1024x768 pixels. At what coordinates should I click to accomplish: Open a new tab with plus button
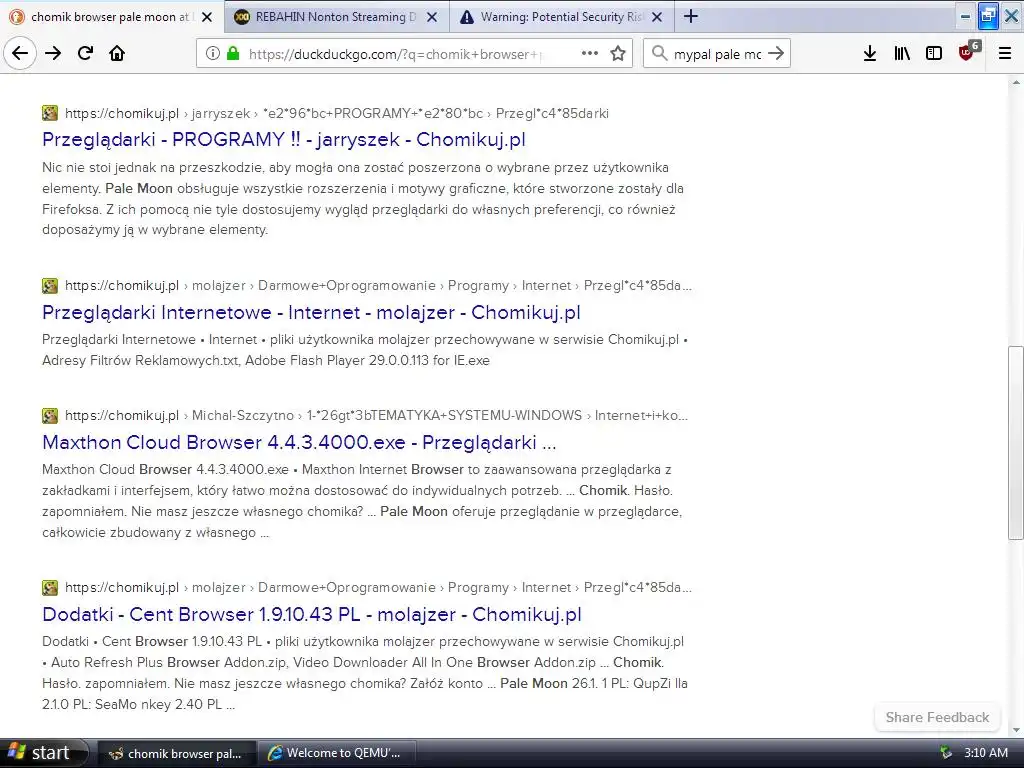tap(691, 17)
